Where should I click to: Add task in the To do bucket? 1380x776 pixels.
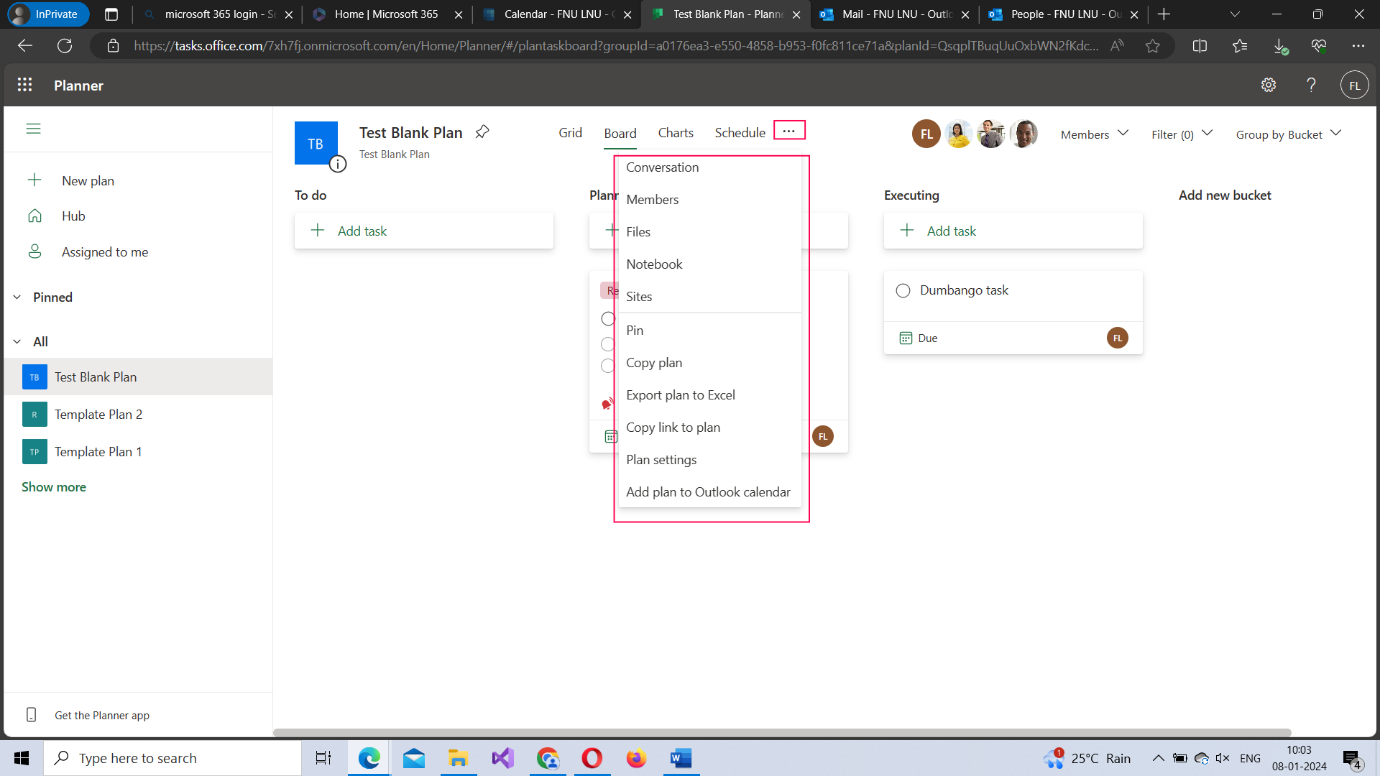(424, 231)
